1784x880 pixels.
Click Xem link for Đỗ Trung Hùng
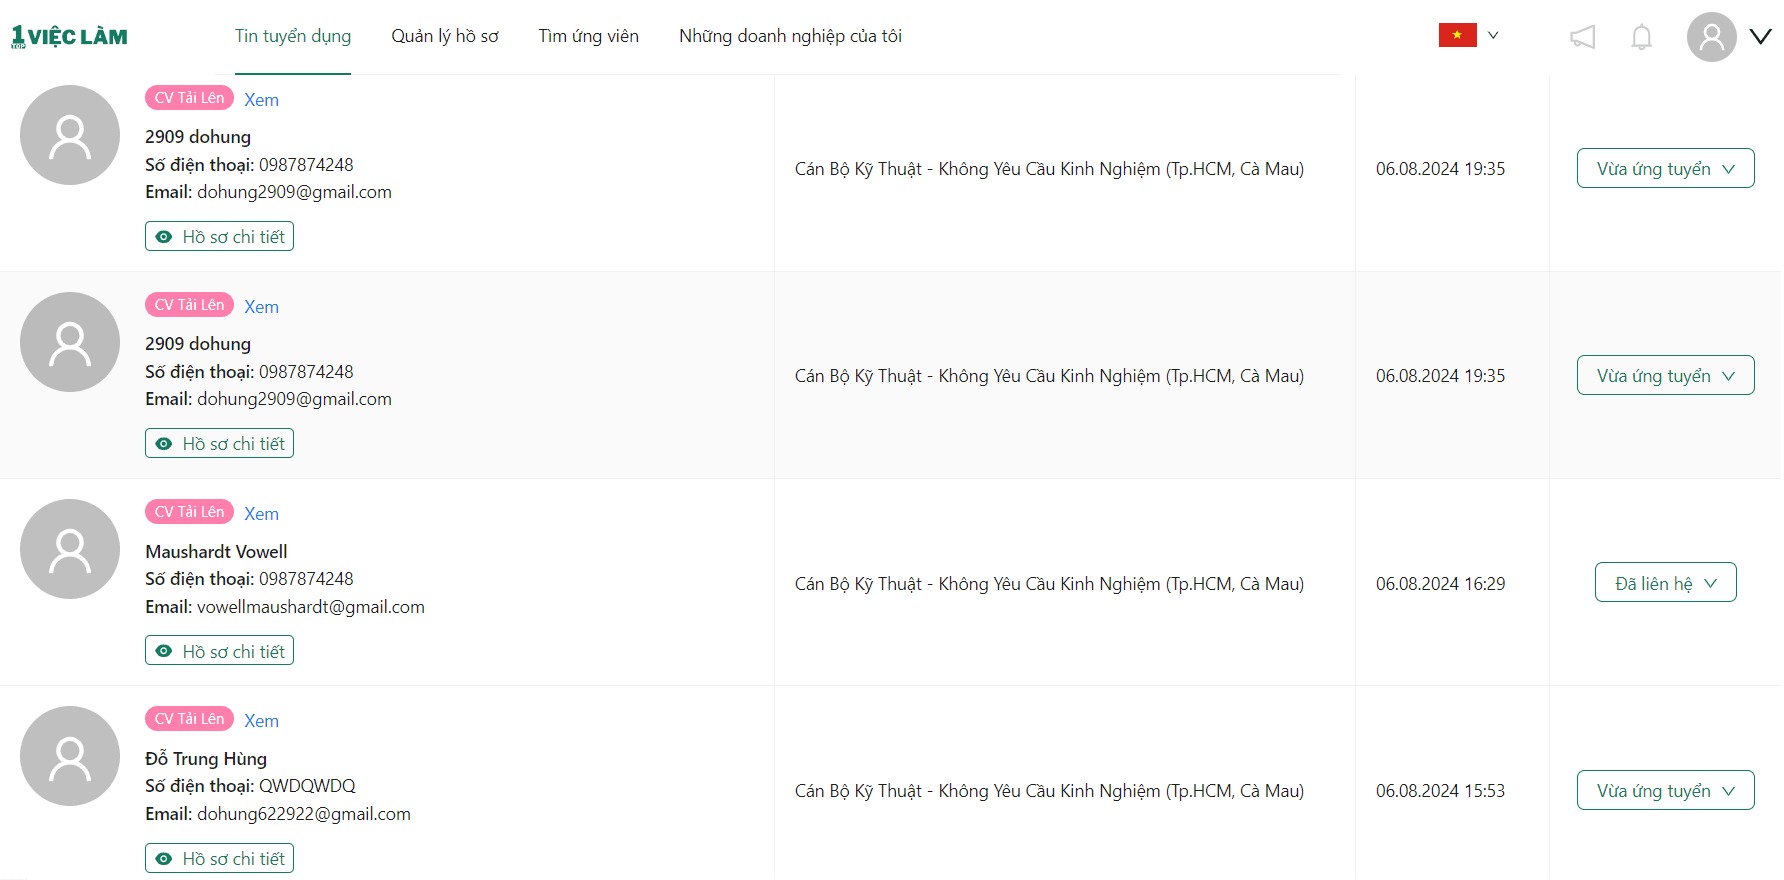[261, 721]
